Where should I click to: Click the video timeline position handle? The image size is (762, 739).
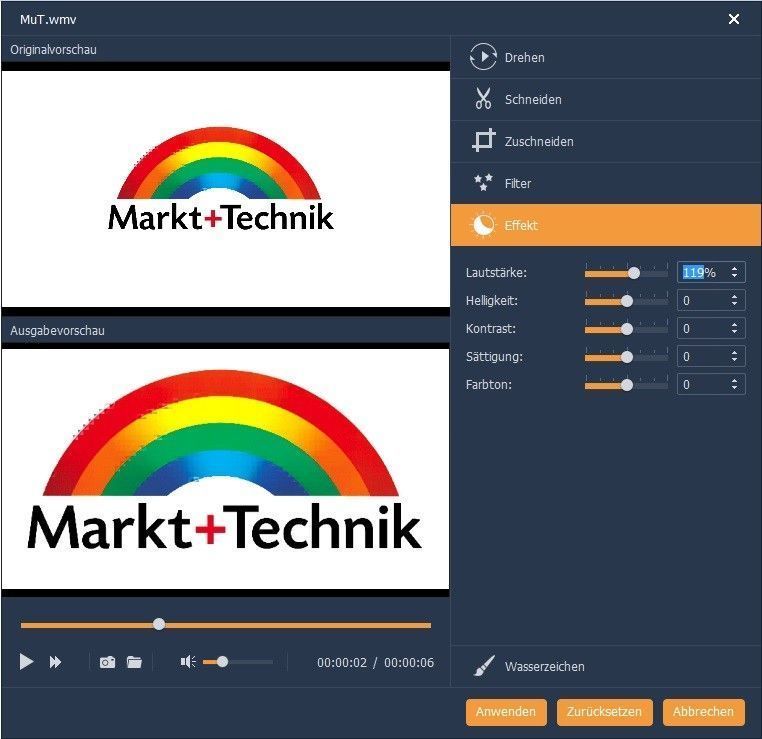point(159,624)
